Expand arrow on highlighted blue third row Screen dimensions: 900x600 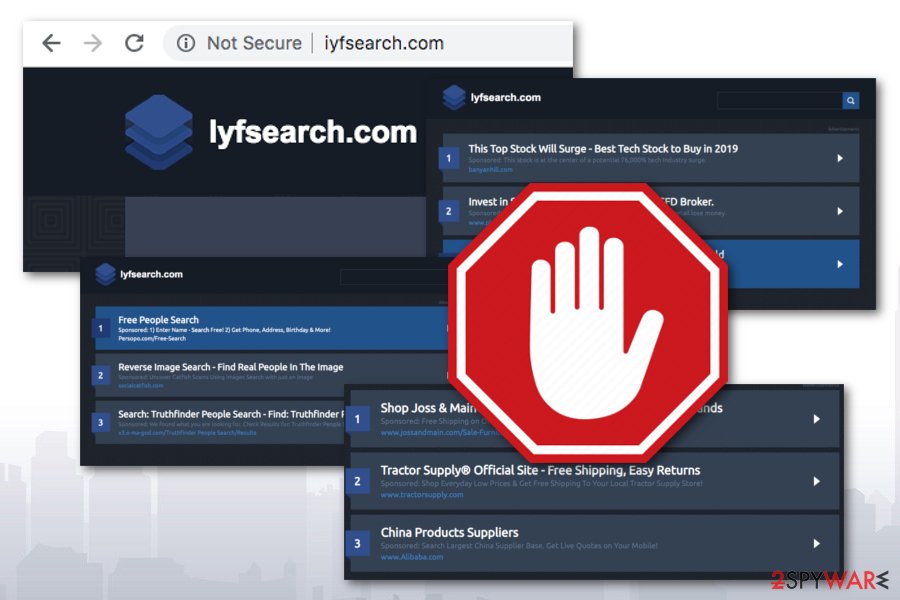pos(840,264)
